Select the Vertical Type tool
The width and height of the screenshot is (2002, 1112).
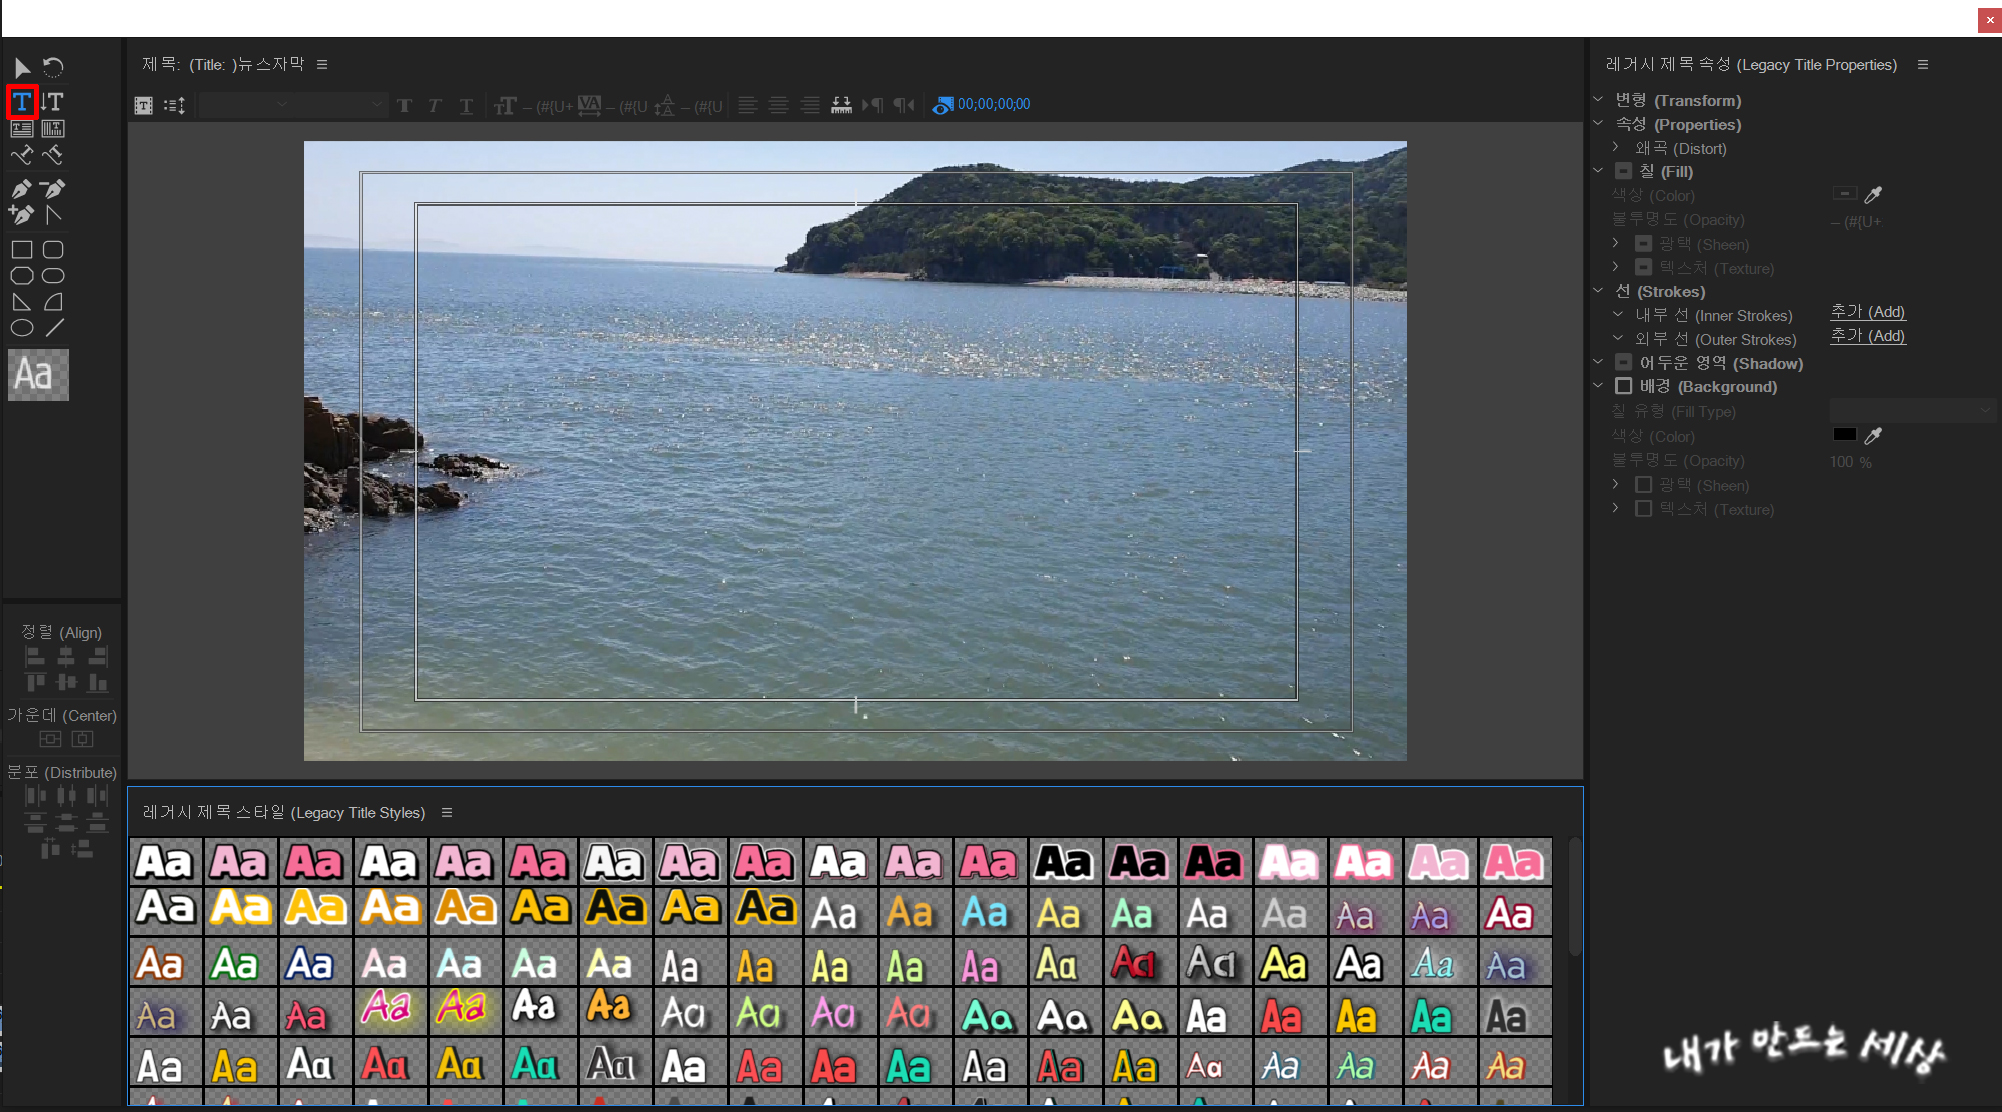(x=52, y=101)
